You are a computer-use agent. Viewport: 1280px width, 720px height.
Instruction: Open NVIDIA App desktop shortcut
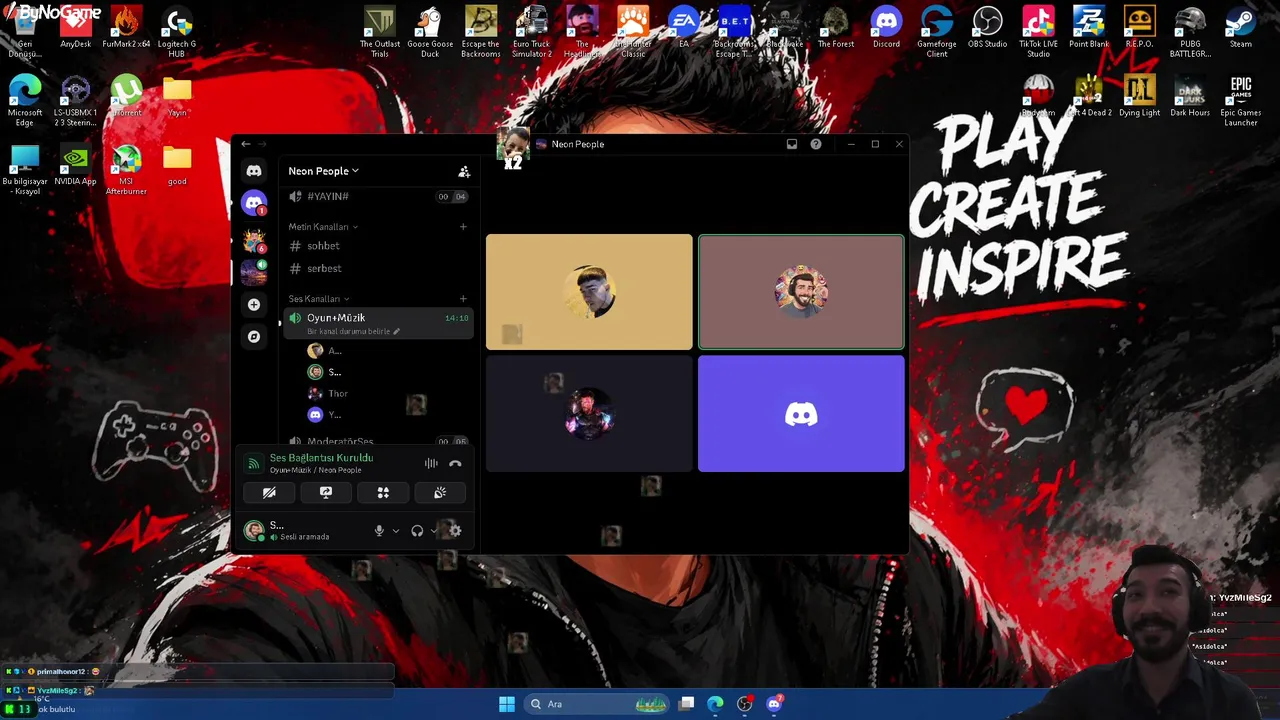click(x=75, y=166)
